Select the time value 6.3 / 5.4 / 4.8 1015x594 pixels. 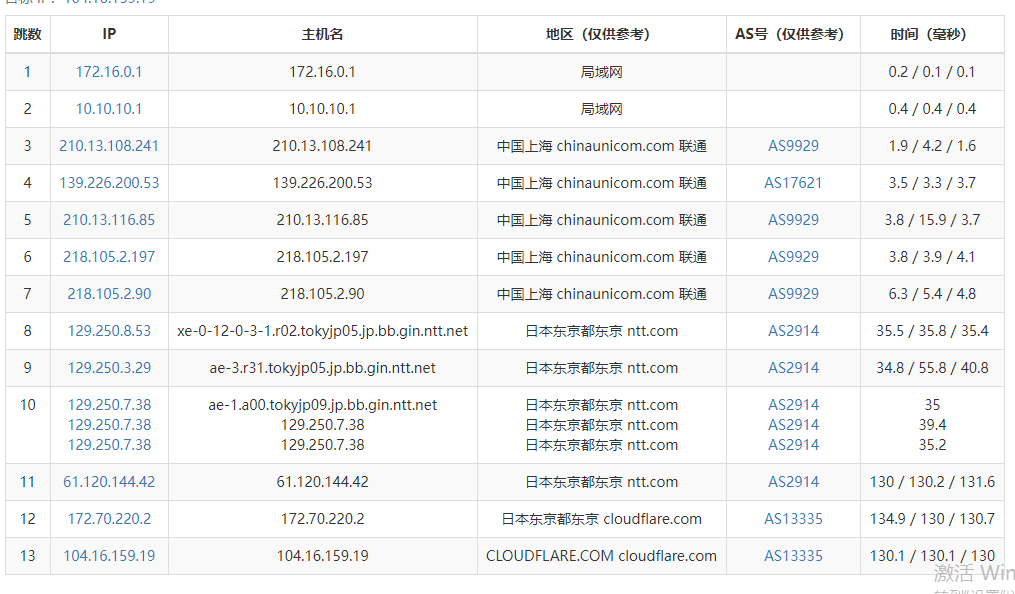click(932, 294)
